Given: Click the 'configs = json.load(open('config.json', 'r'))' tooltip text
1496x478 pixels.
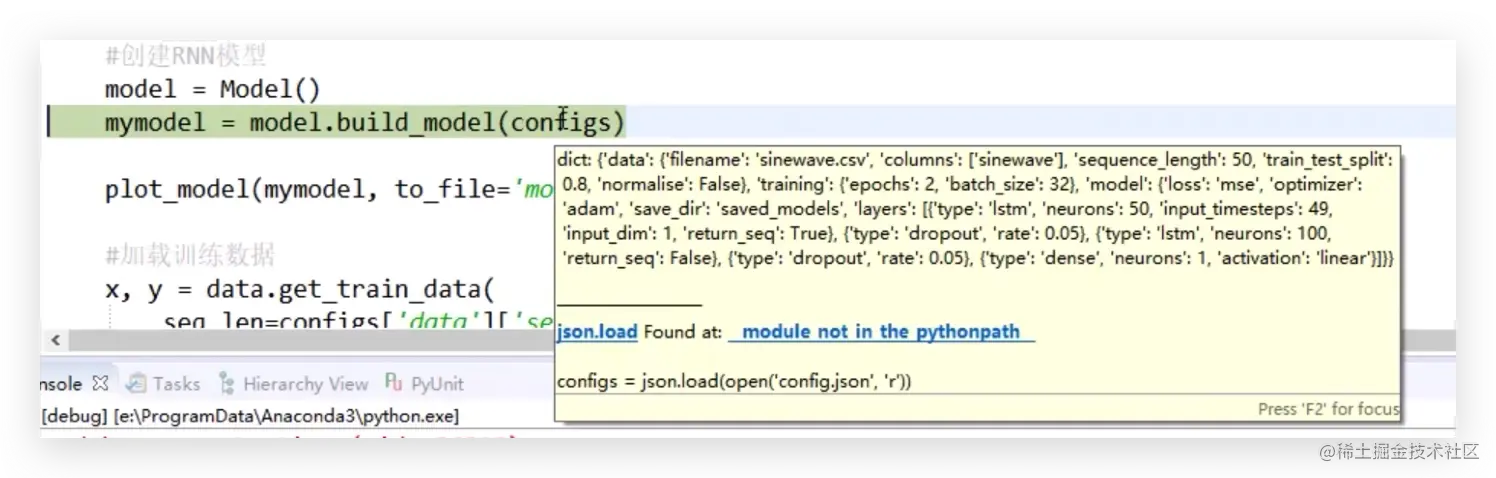Looking at the screenshot, I should pos(734,381).
